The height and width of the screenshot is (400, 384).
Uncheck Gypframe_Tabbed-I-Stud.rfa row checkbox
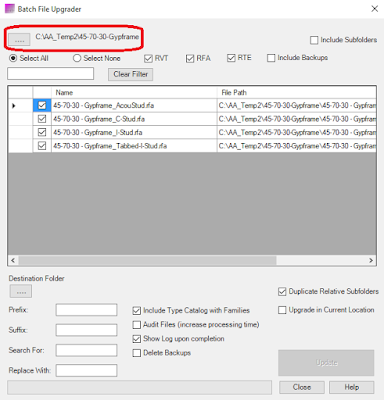click(x=42, y=145)
